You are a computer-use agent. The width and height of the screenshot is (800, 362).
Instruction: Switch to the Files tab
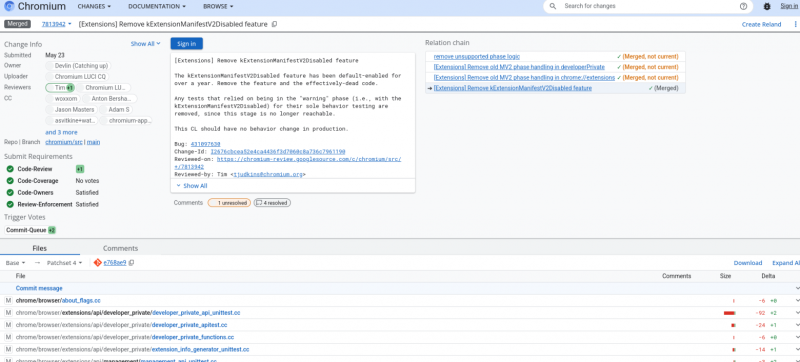(39, 248)
